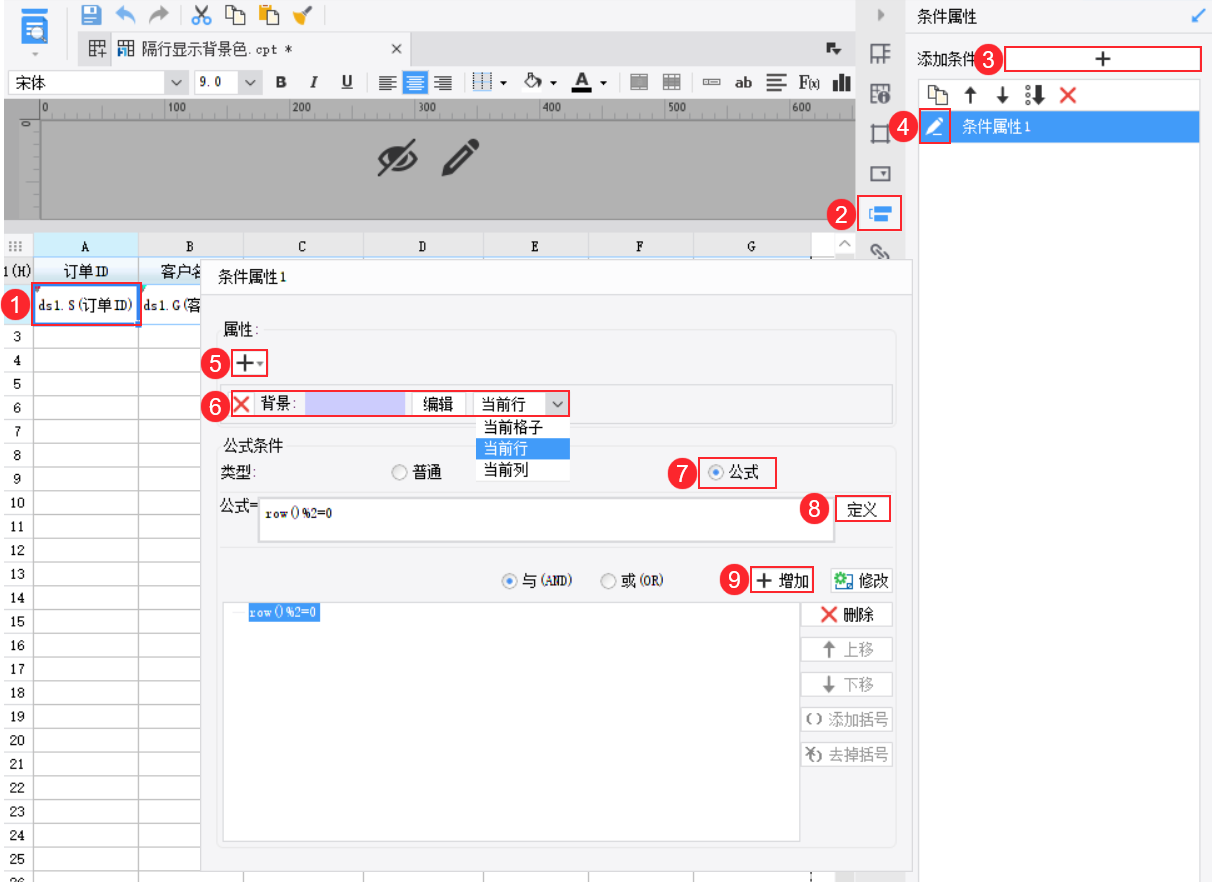Click the 定义 formula button
Image resolution: width=1212 pixels, height=882 pixels.
(862, 509)
